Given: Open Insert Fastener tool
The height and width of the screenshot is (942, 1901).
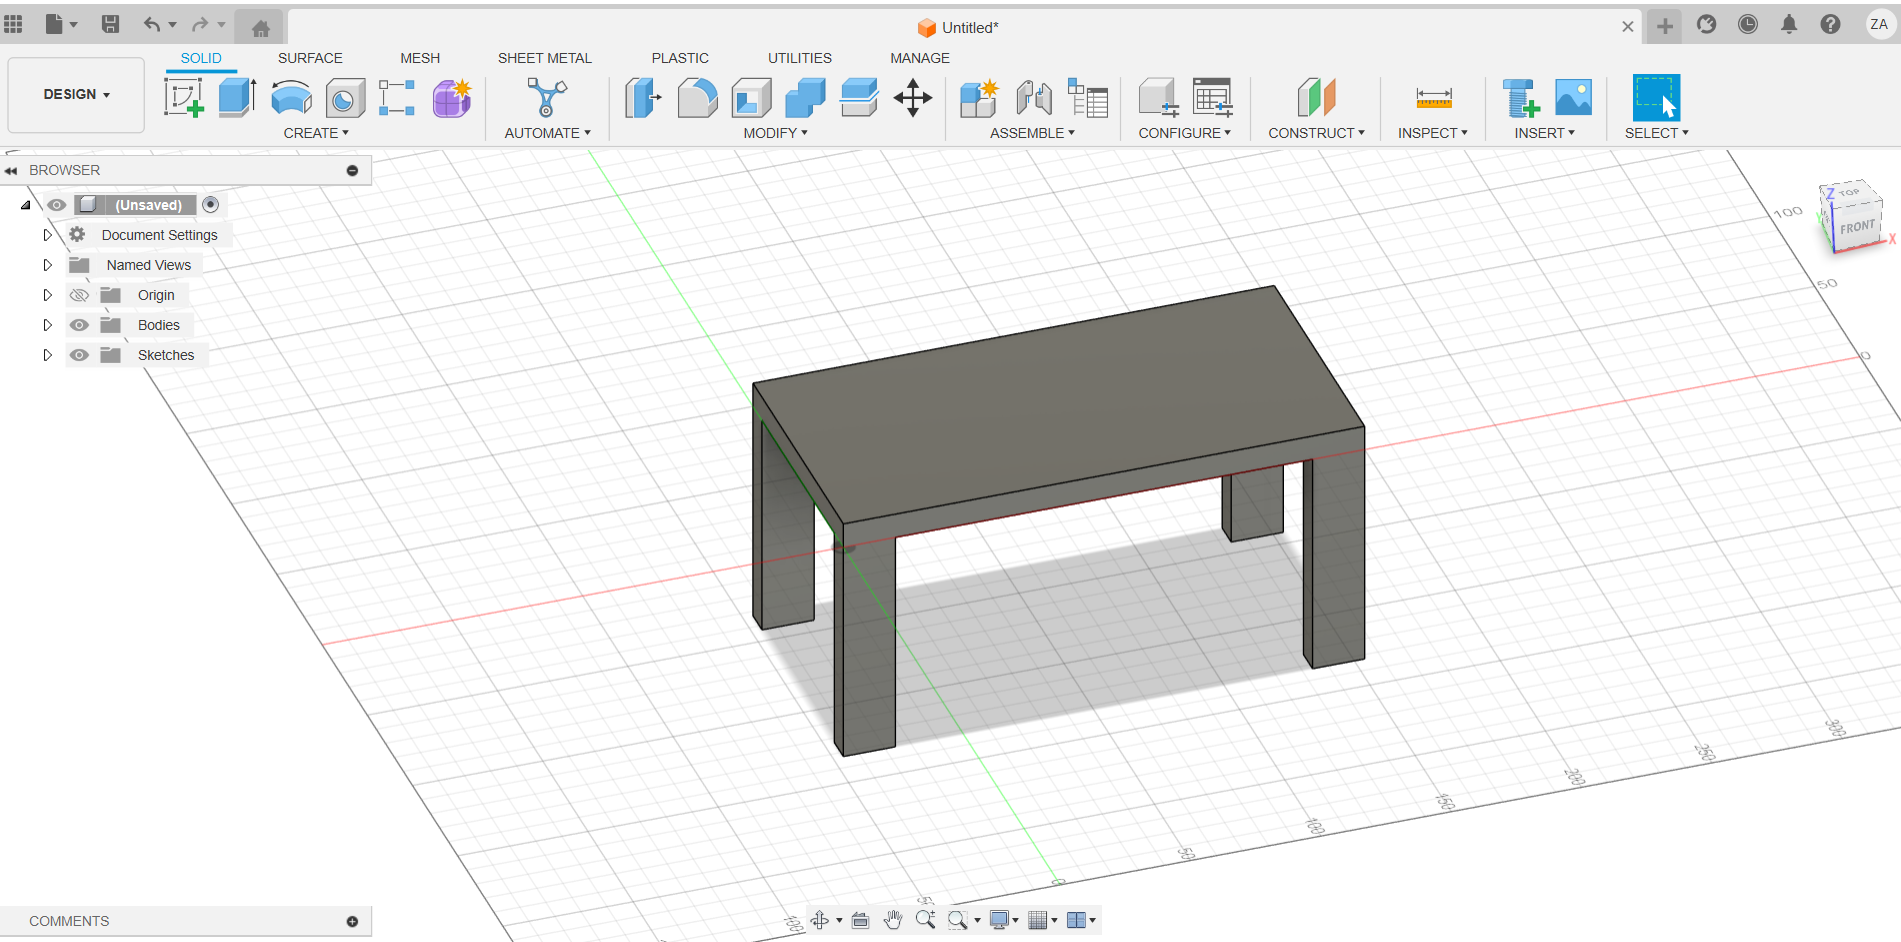Looking at the screenshot, I should coord(1520,98).
